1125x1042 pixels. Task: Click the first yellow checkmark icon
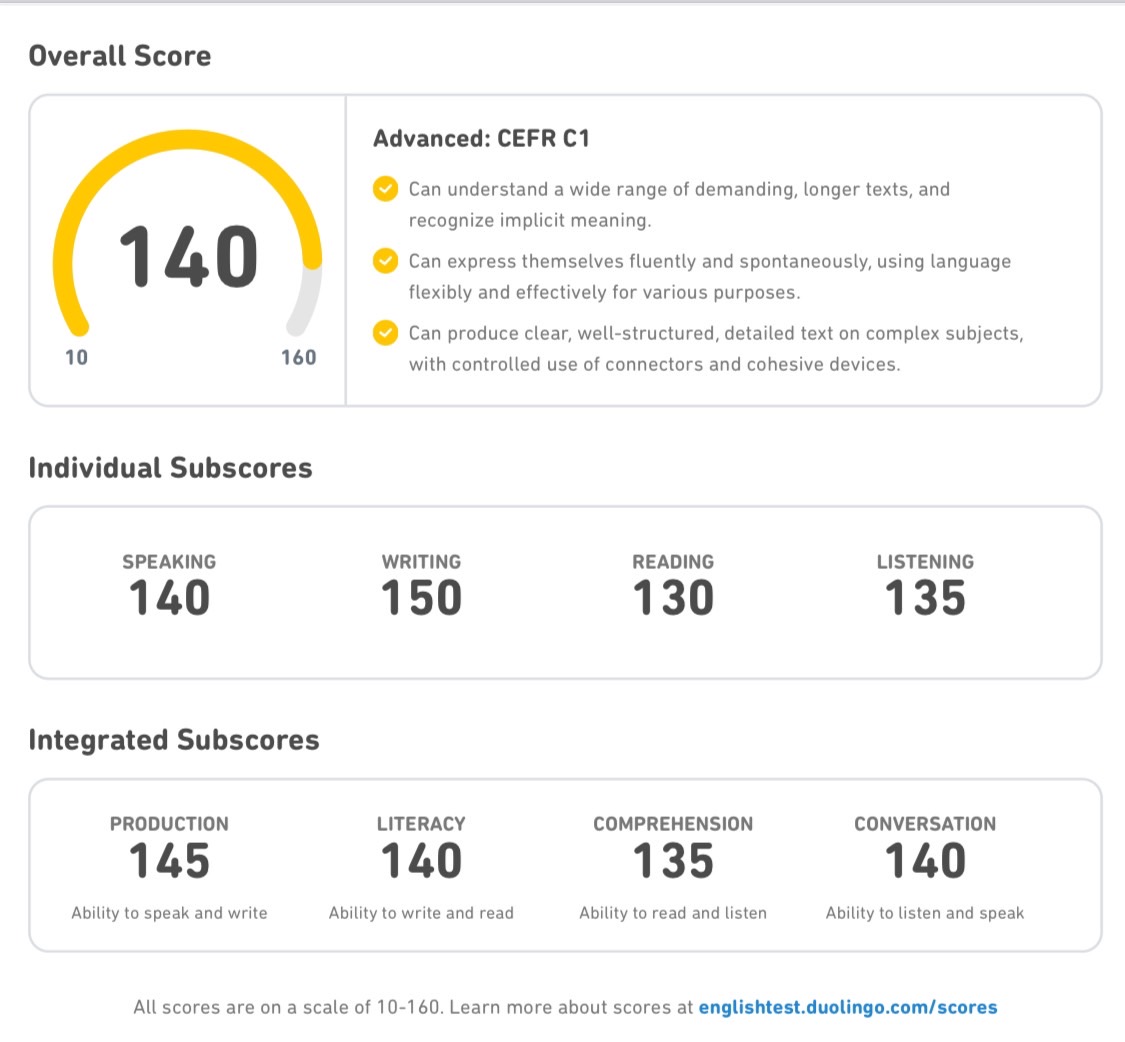click(385, 189)
